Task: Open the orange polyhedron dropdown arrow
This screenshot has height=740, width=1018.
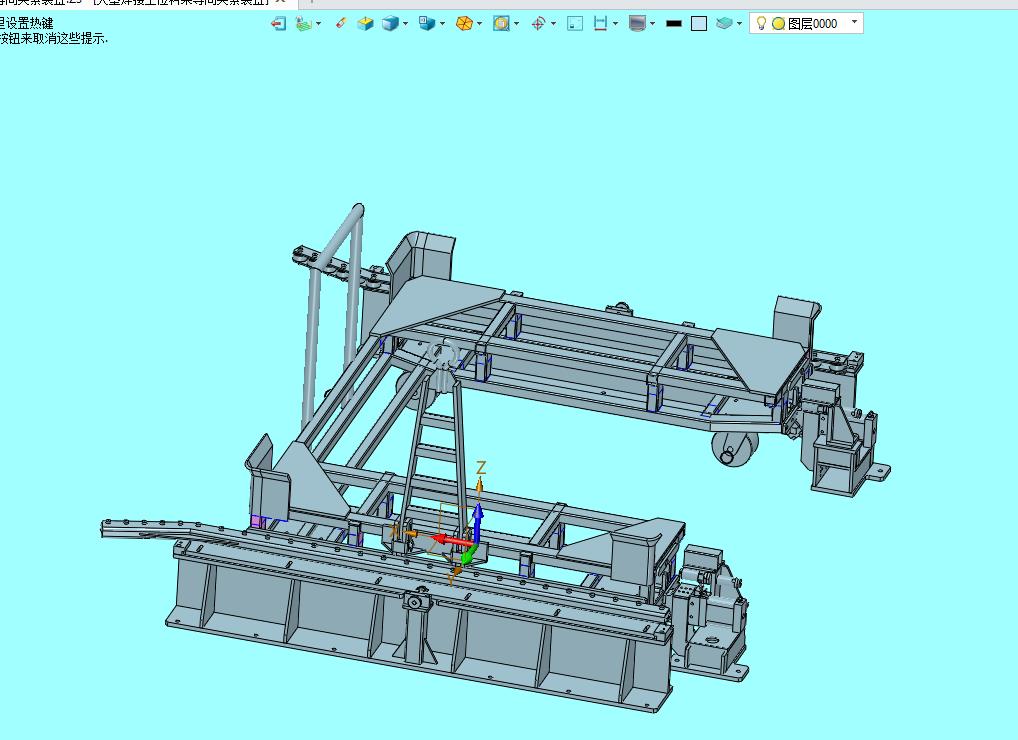Action: [x=479, y=24]
